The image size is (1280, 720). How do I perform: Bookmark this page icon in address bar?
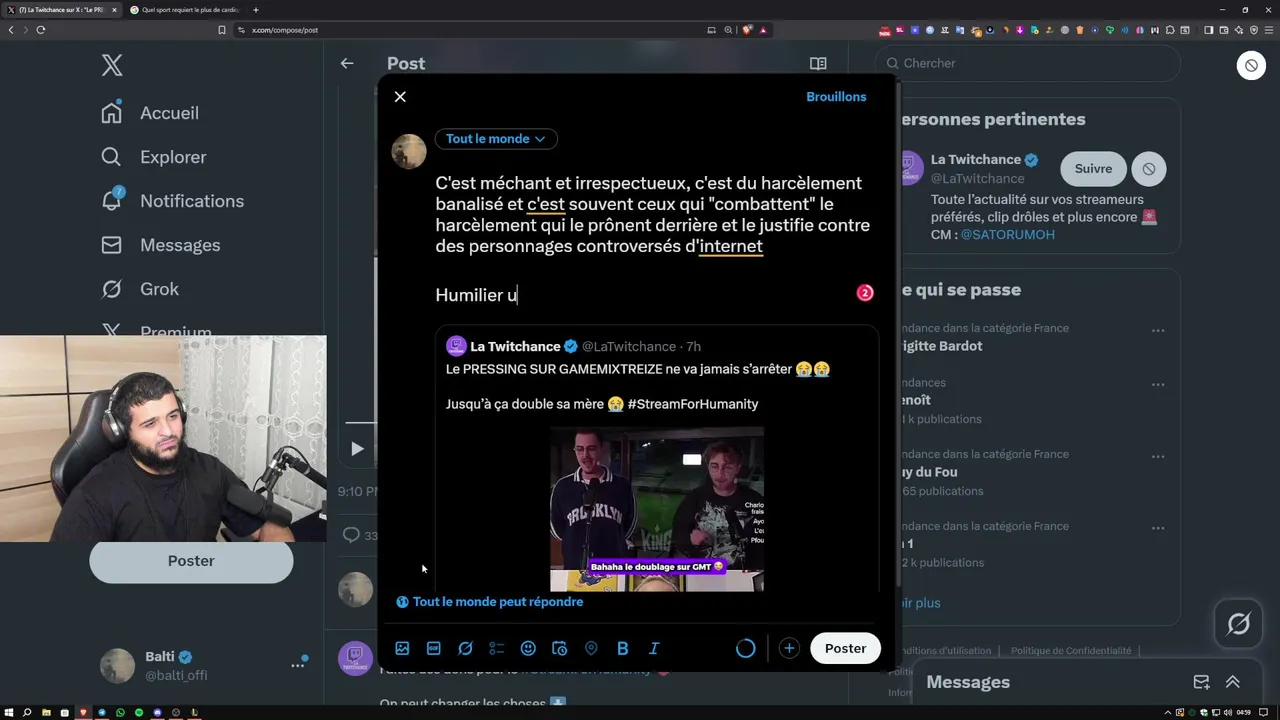click(222, 30)
